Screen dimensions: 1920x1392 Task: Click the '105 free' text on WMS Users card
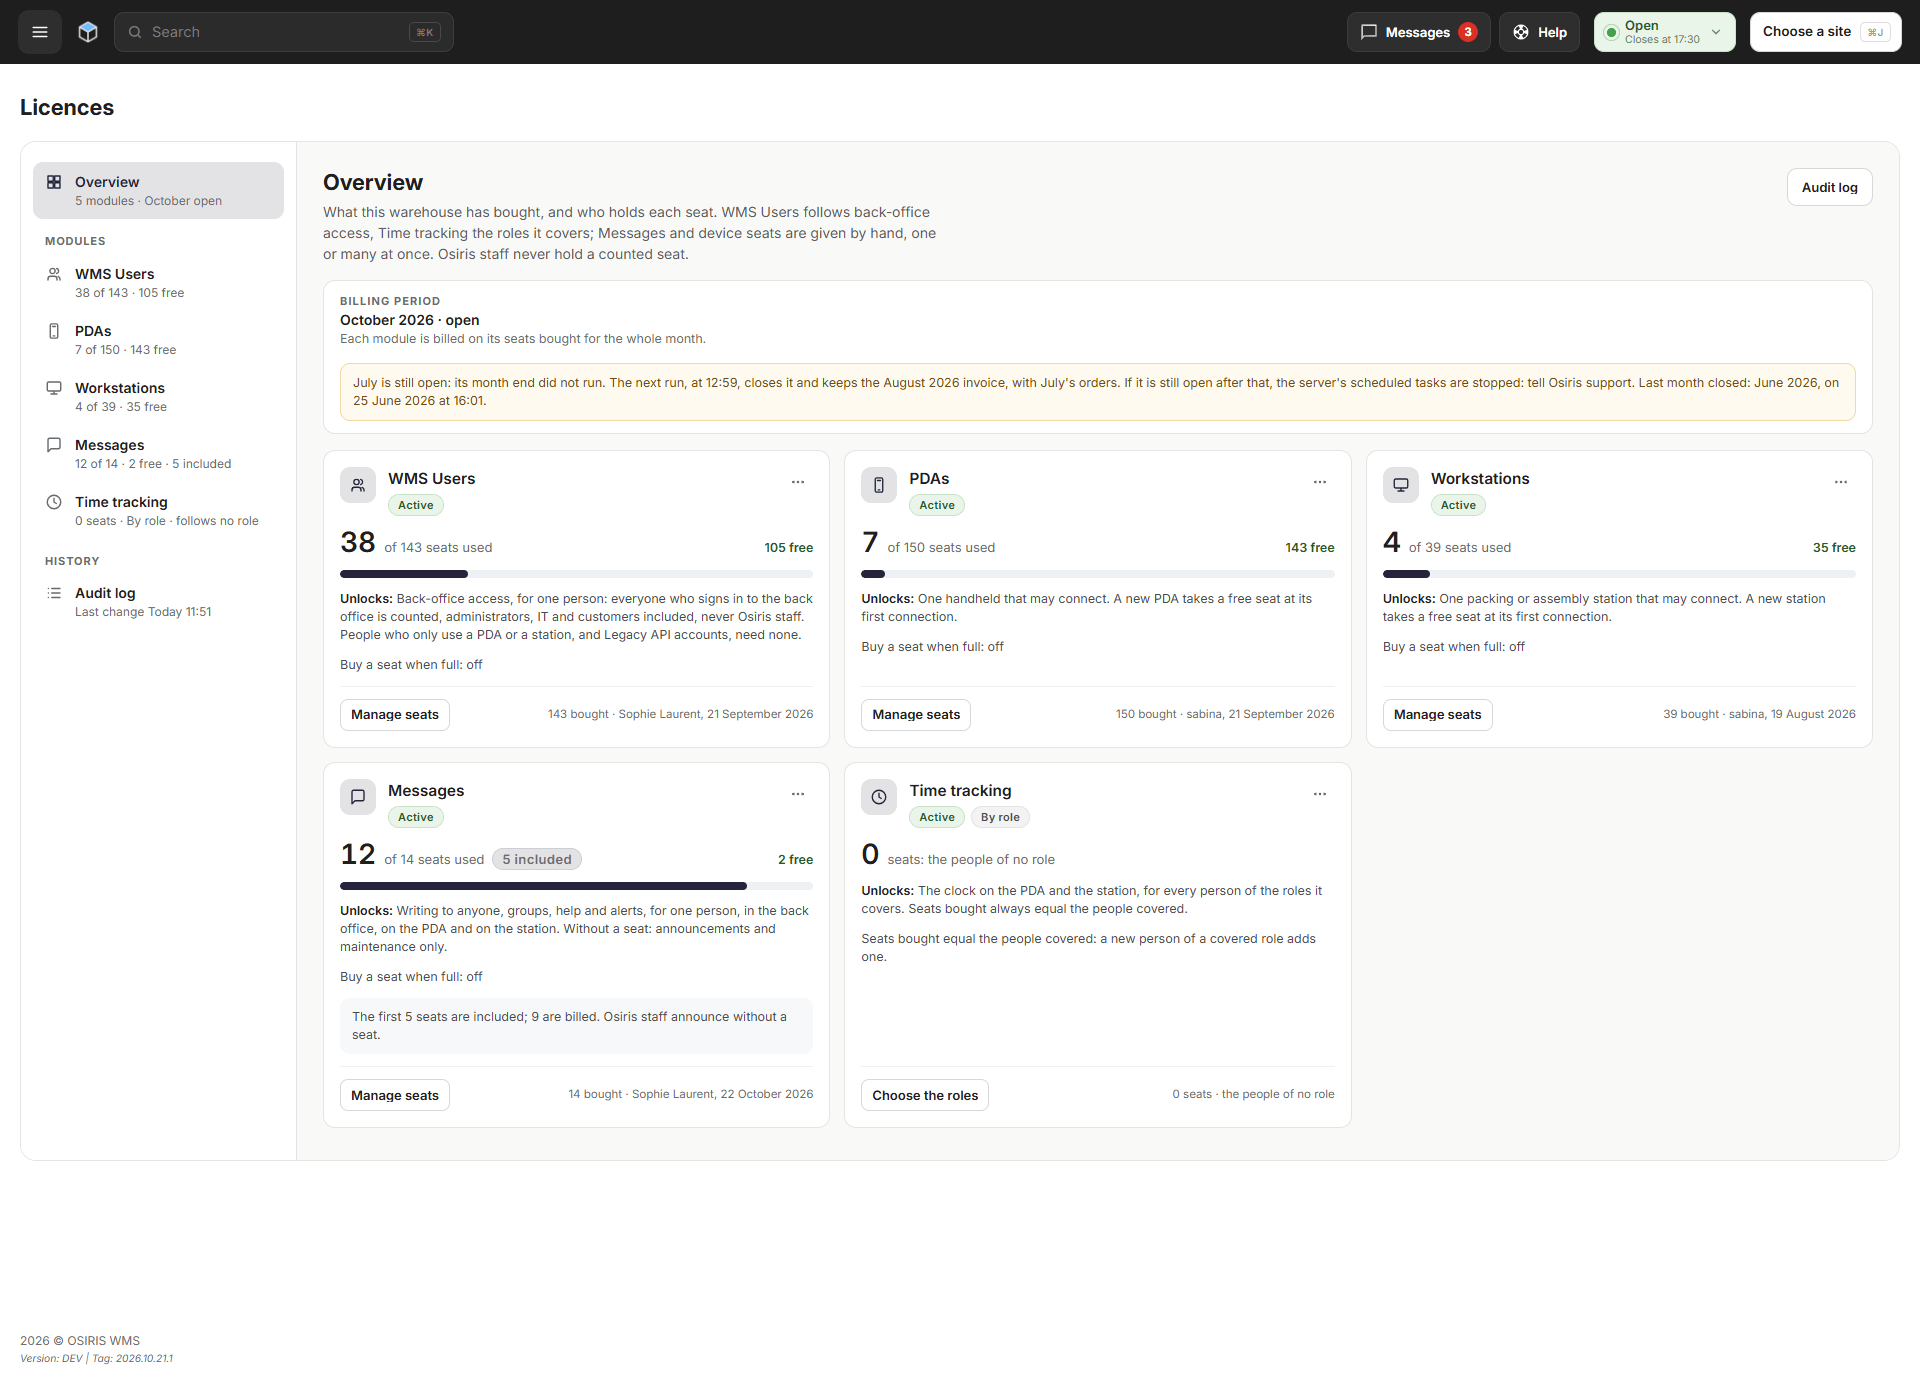coord(788,547)
